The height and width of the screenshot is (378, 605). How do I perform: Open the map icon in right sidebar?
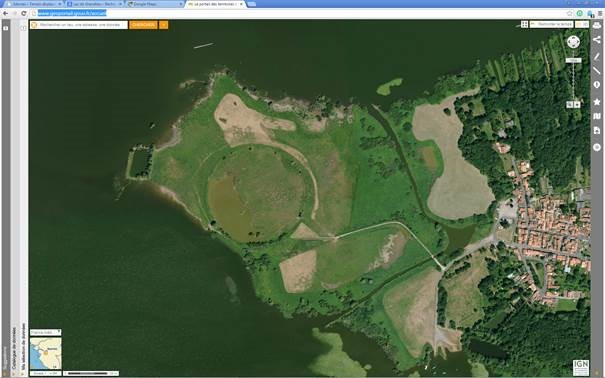coord(597,116)
